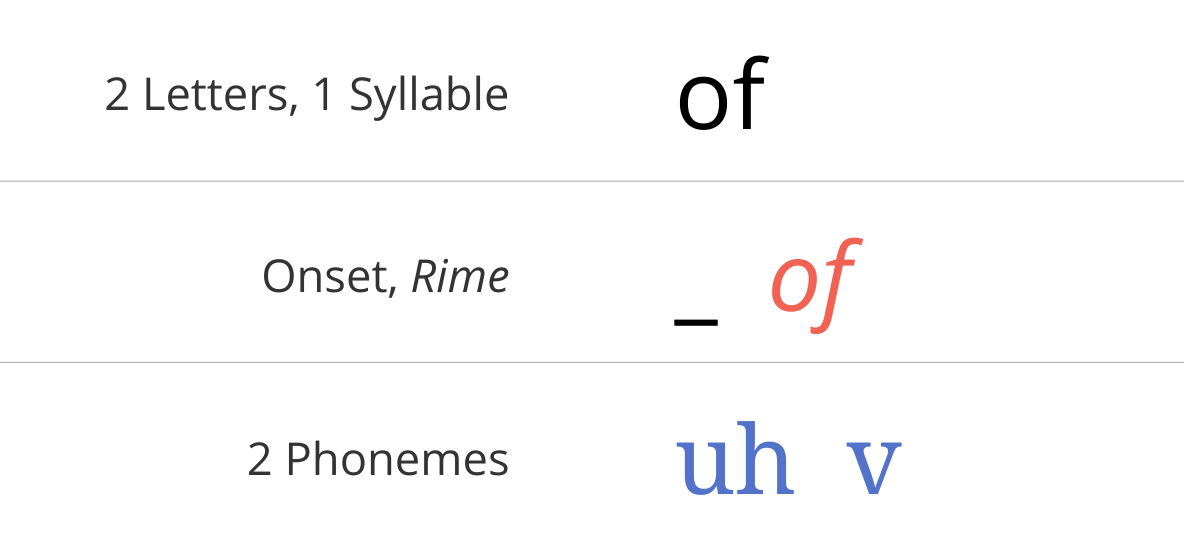Image resolution: width=1184 pixels, height=549 pixels.
Task: Click the "2 Phonemes" label
Action: (378, 459)
